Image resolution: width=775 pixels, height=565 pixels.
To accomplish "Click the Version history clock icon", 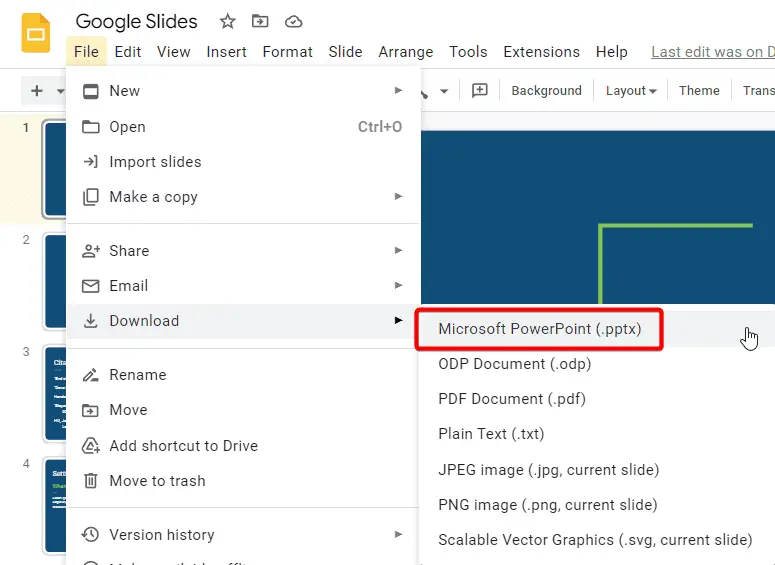I will click(90, 534).
